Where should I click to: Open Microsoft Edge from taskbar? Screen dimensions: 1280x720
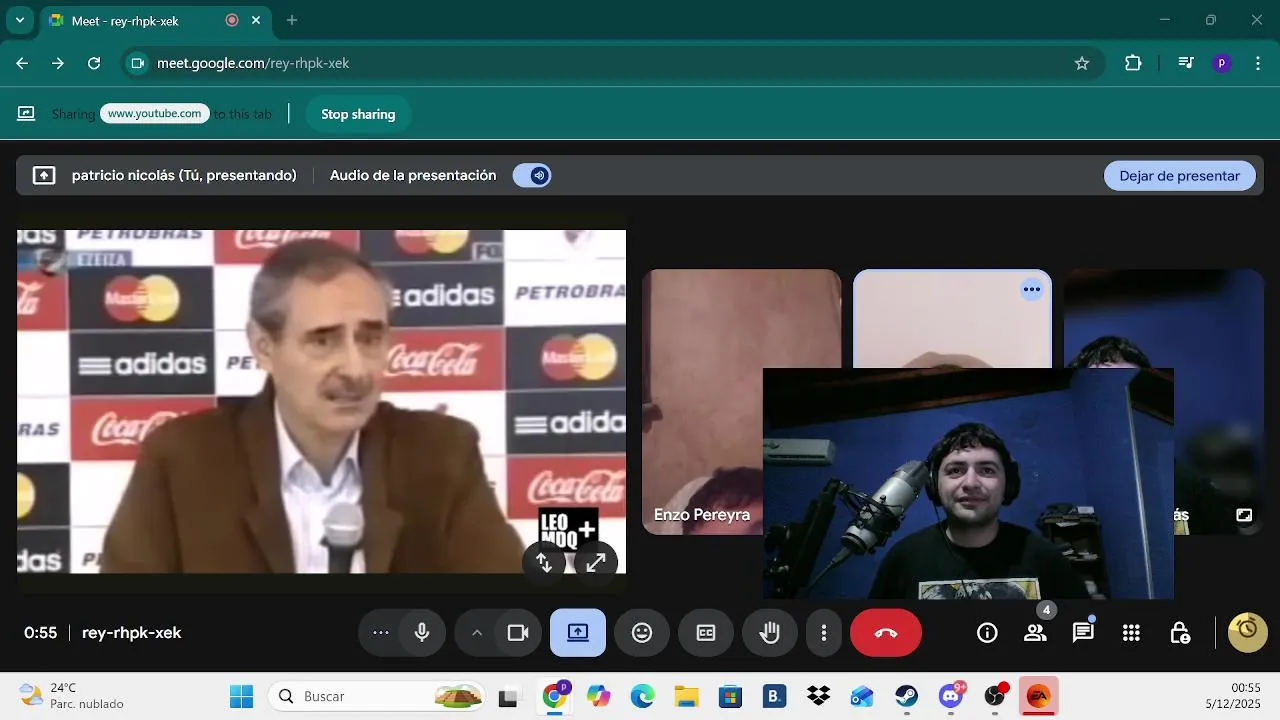(642, 697)
